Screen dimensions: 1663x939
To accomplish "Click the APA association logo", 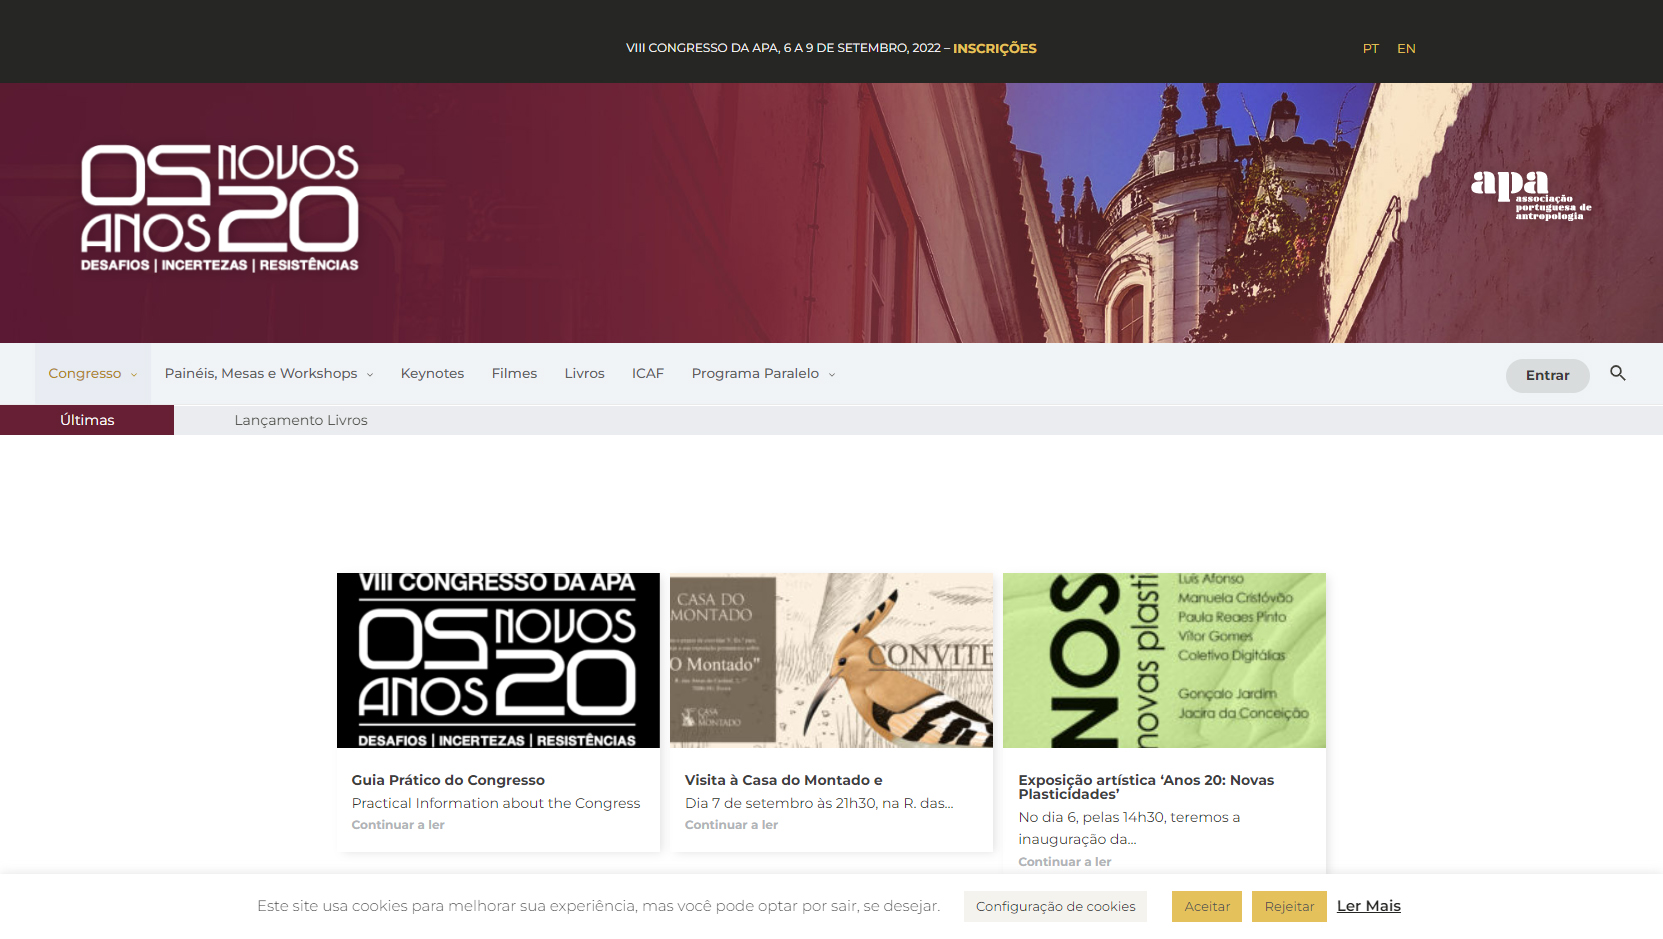I will [x=1530, y=195].
